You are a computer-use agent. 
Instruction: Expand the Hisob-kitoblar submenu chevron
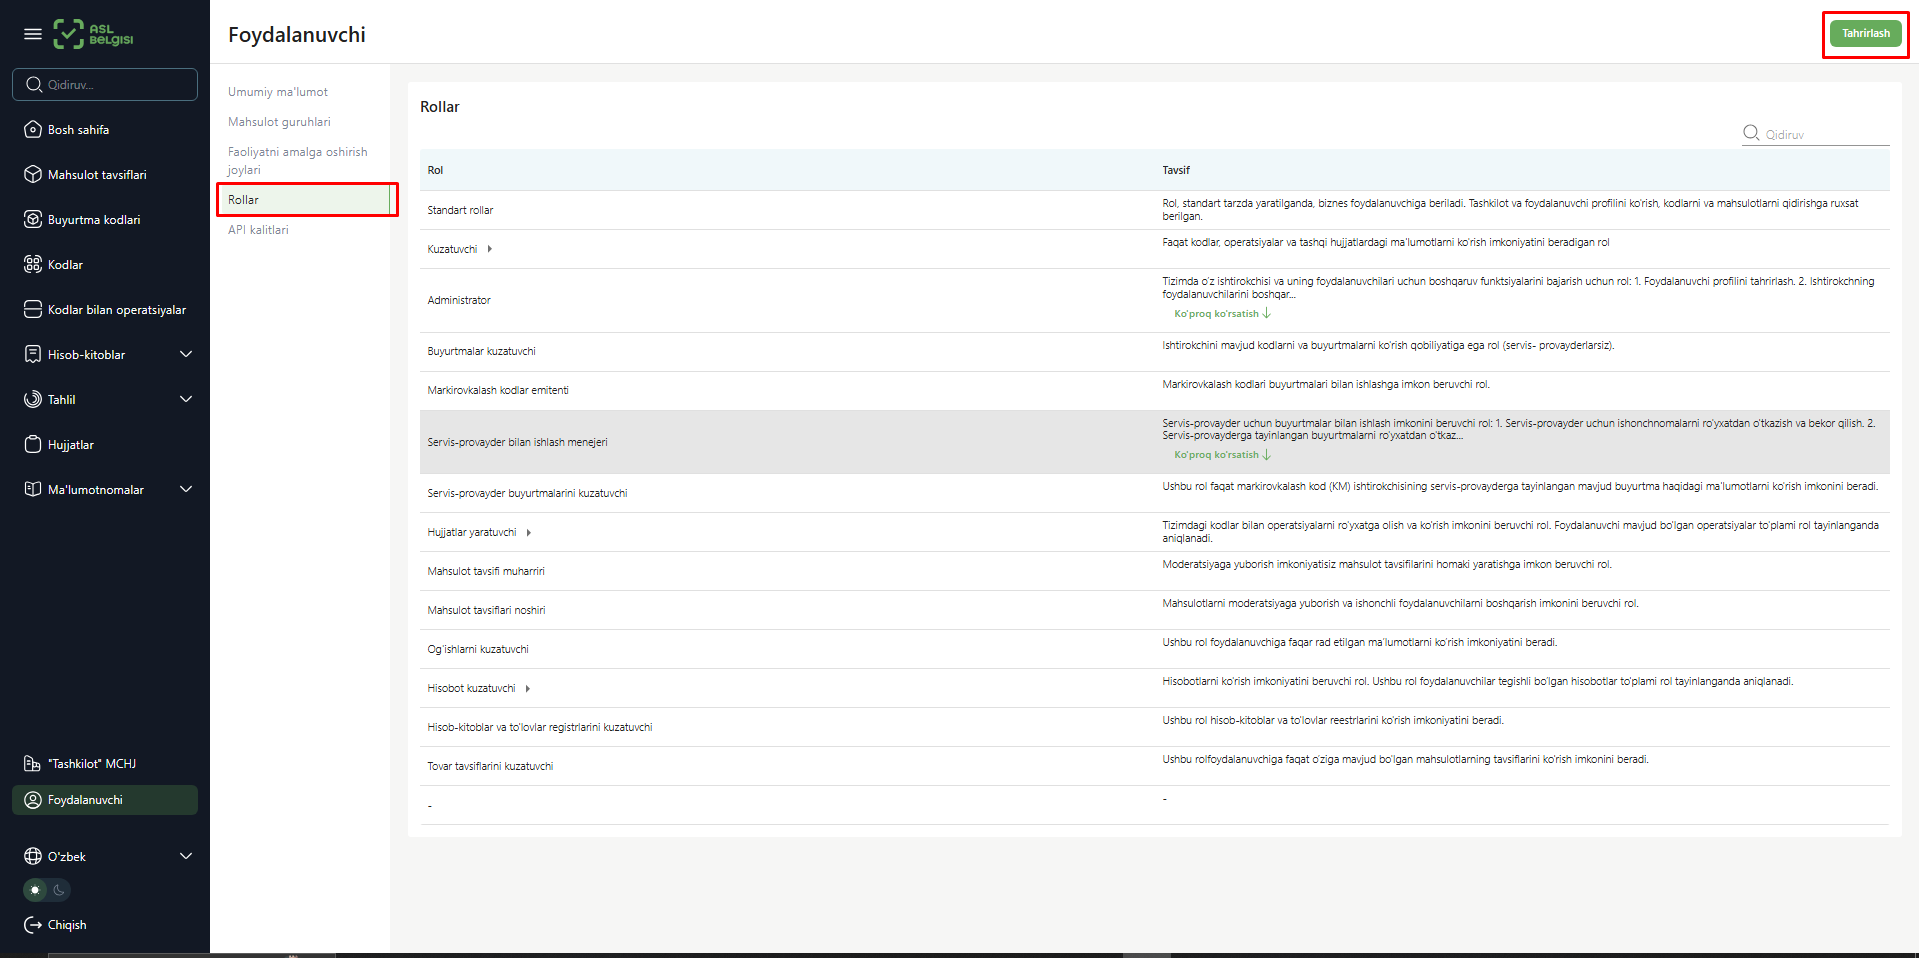pos(186,355)
